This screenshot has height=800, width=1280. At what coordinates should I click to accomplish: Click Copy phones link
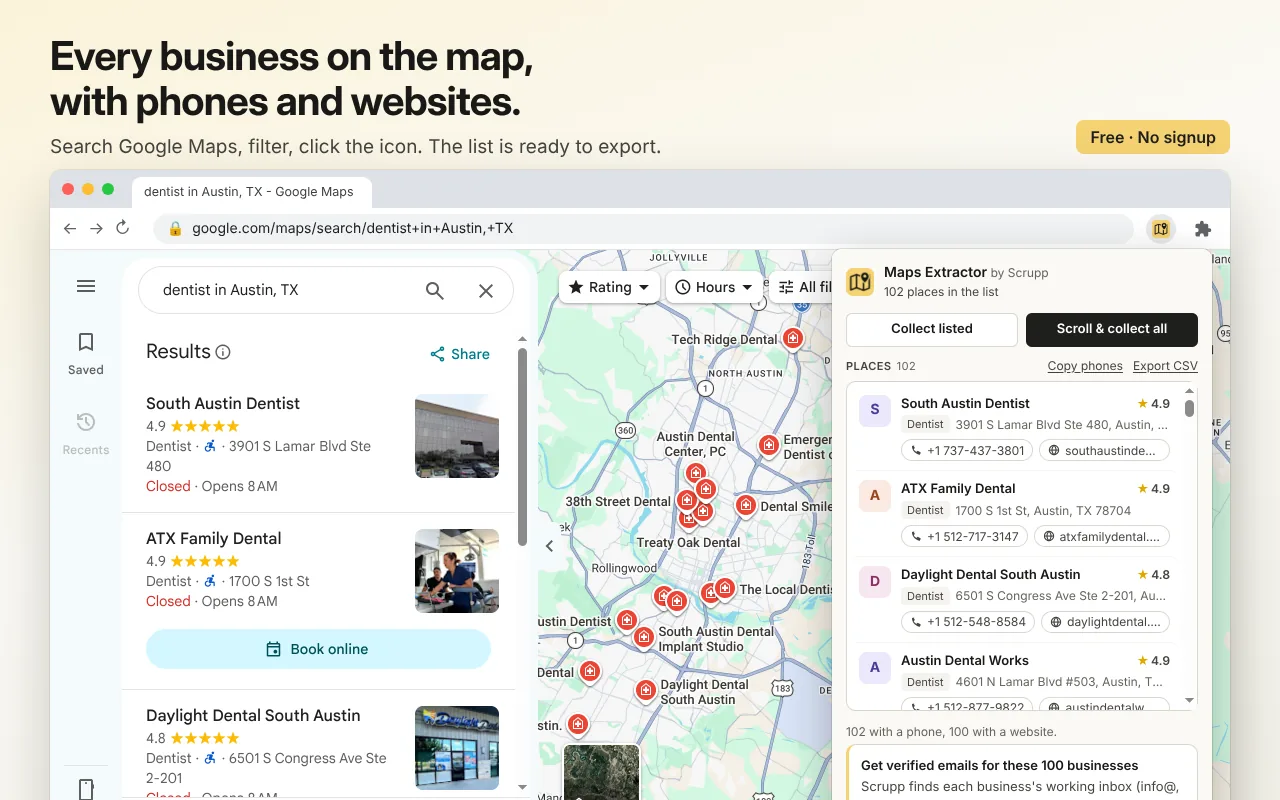point(1085,366)
